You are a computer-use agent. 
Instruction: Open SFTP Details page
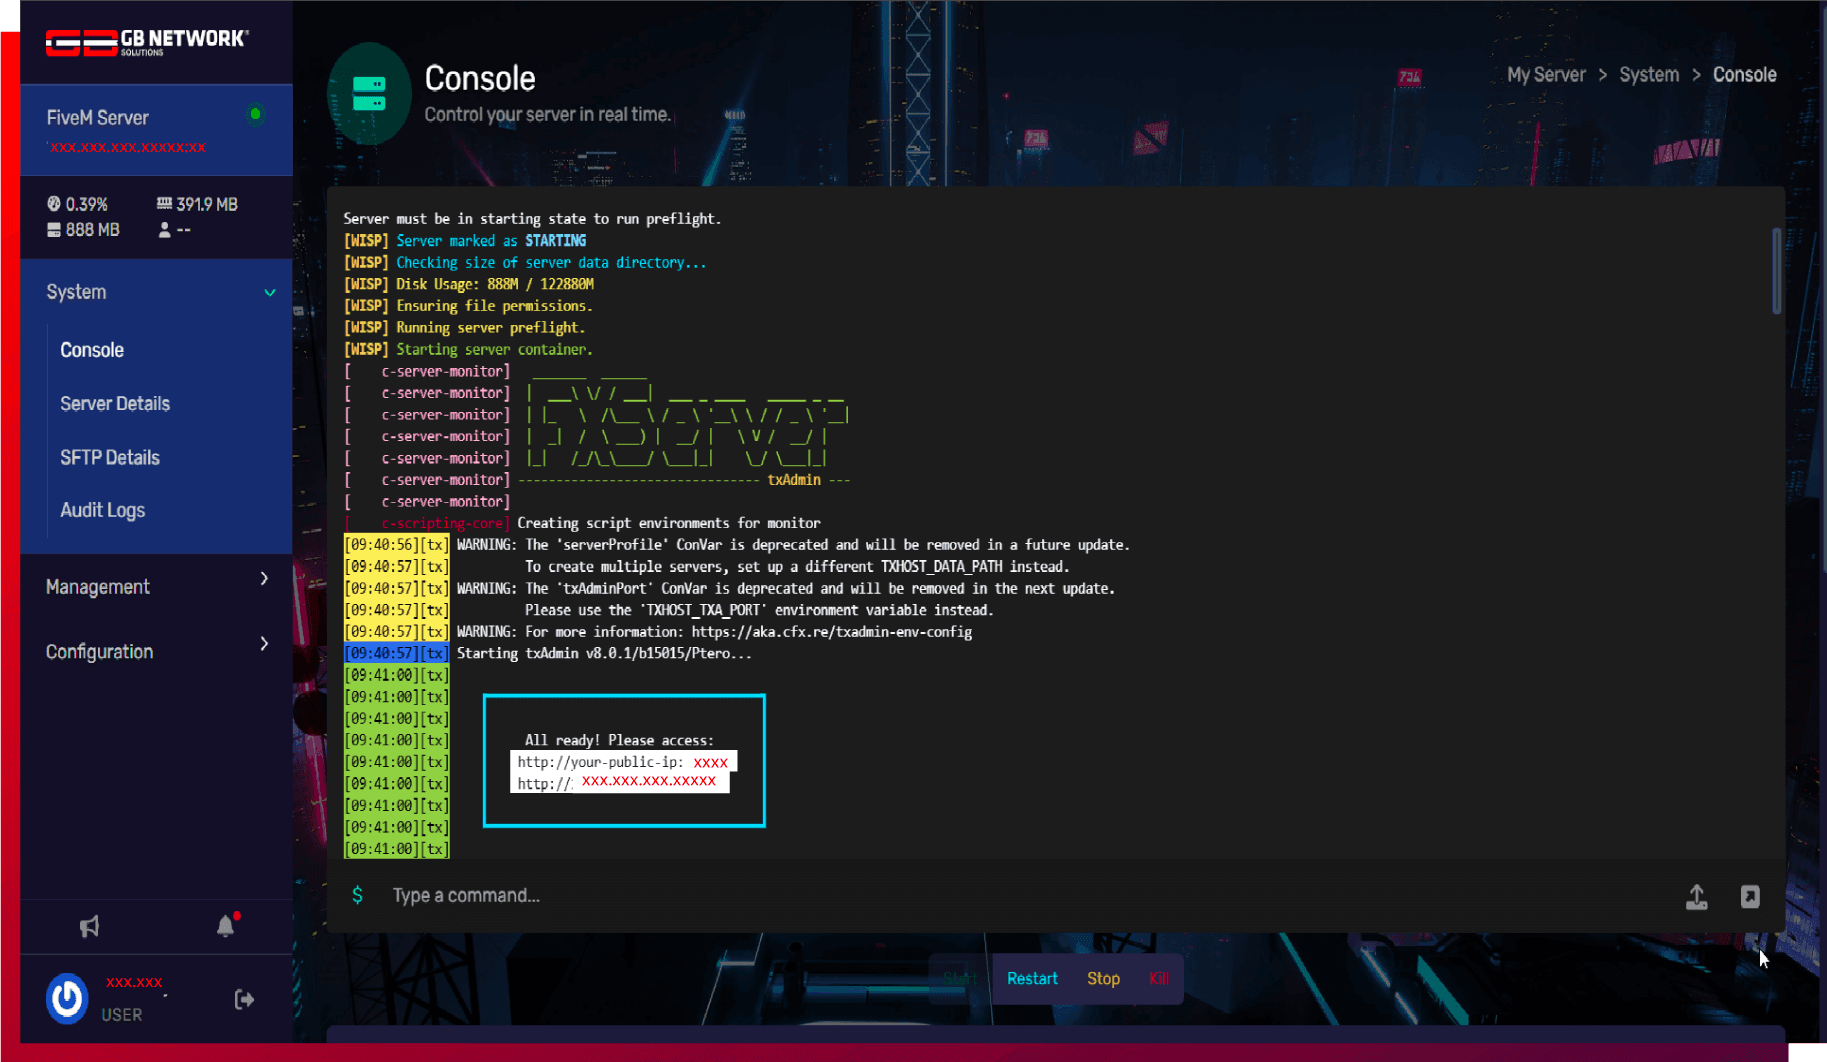(110, 458)
